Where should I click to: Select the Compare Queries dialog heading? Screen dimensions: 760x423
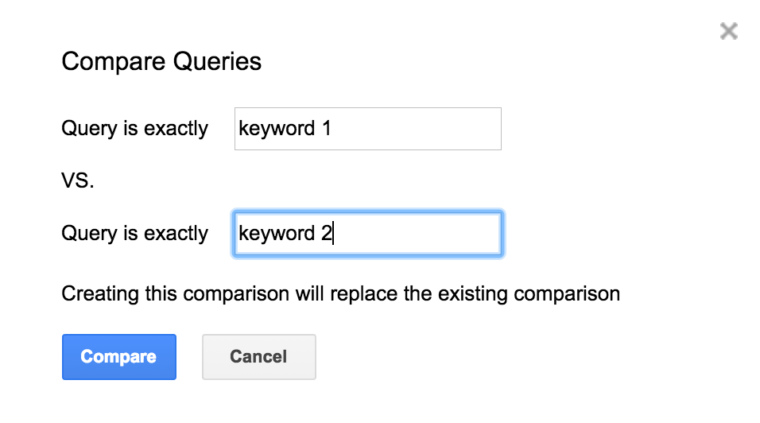[x=161, y=62]
